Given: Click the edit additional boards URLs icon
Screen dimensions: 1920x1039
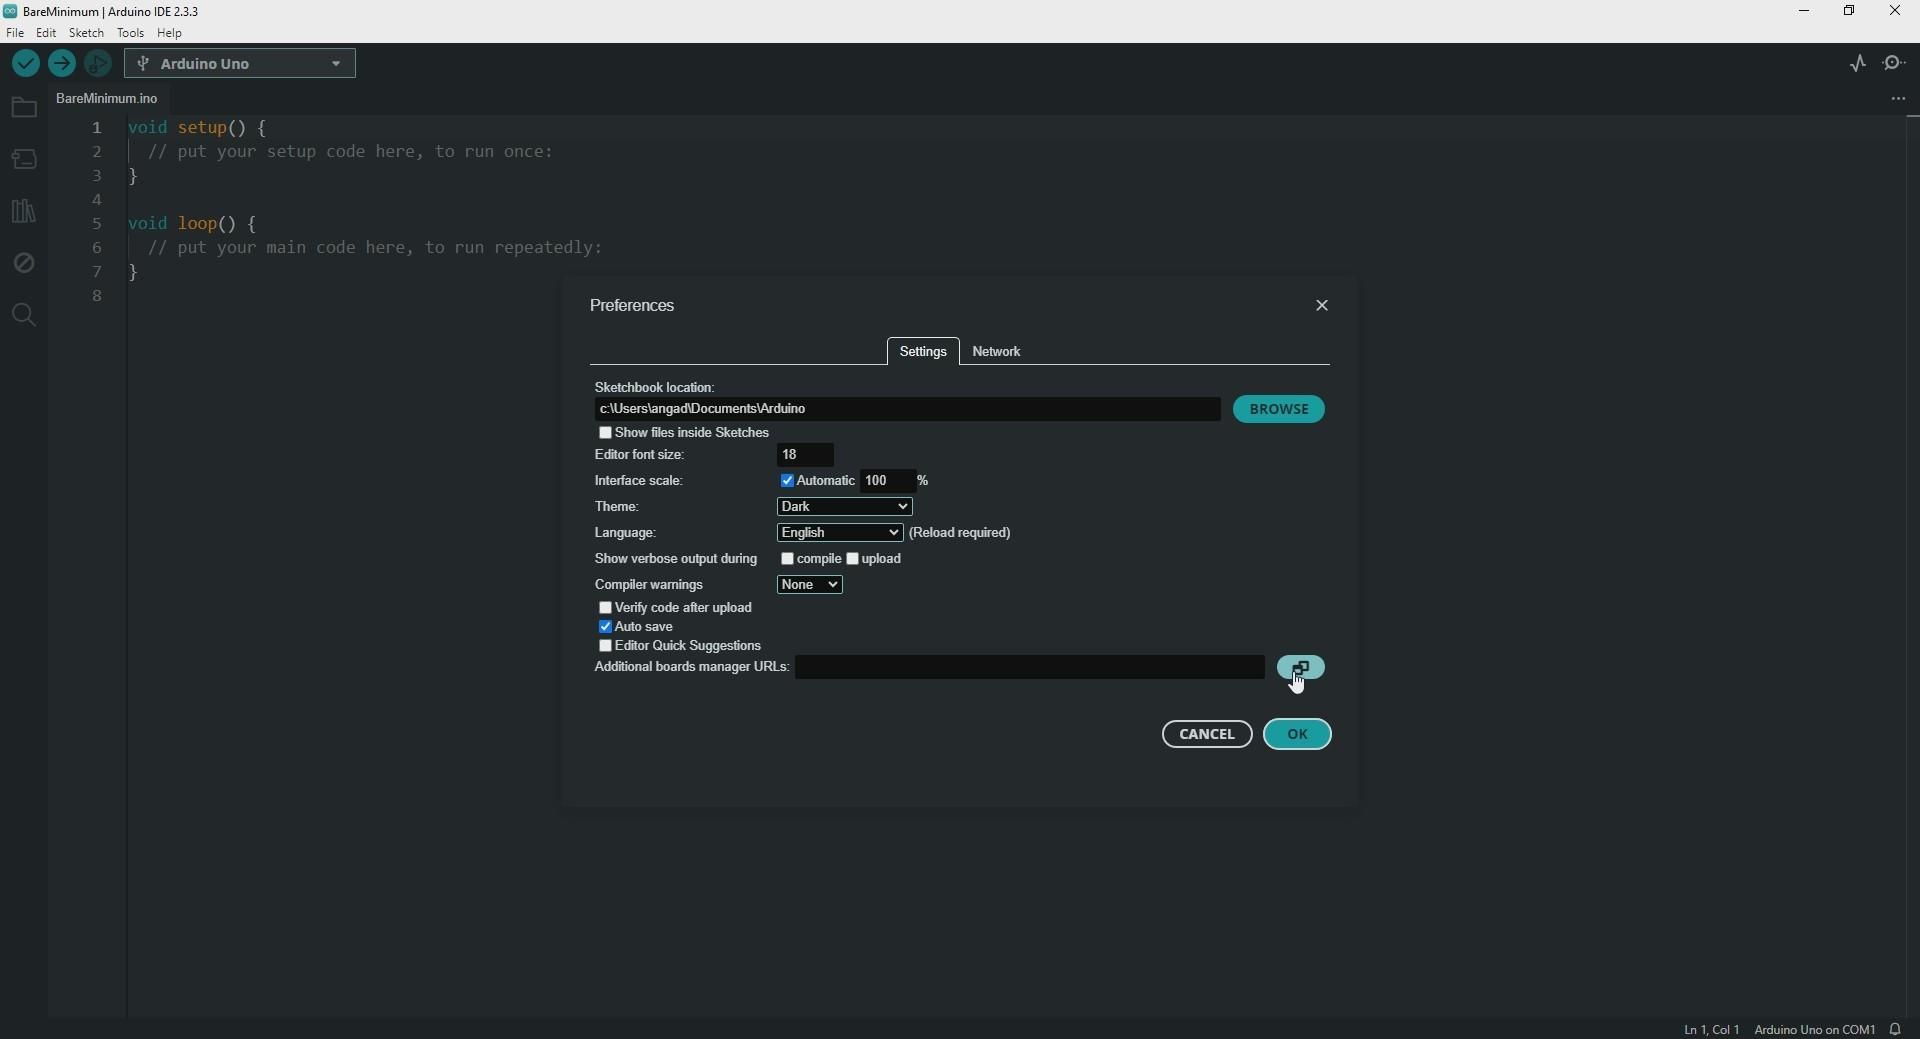Looking at the screenshot, I should pyautogui.click(x=1301, y=668).
